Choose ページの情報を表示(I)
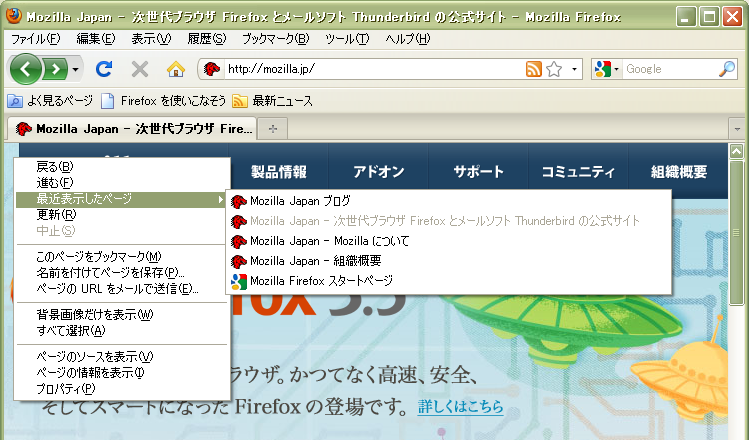Screen dimensions: 749x440 [x=122, y=373]
